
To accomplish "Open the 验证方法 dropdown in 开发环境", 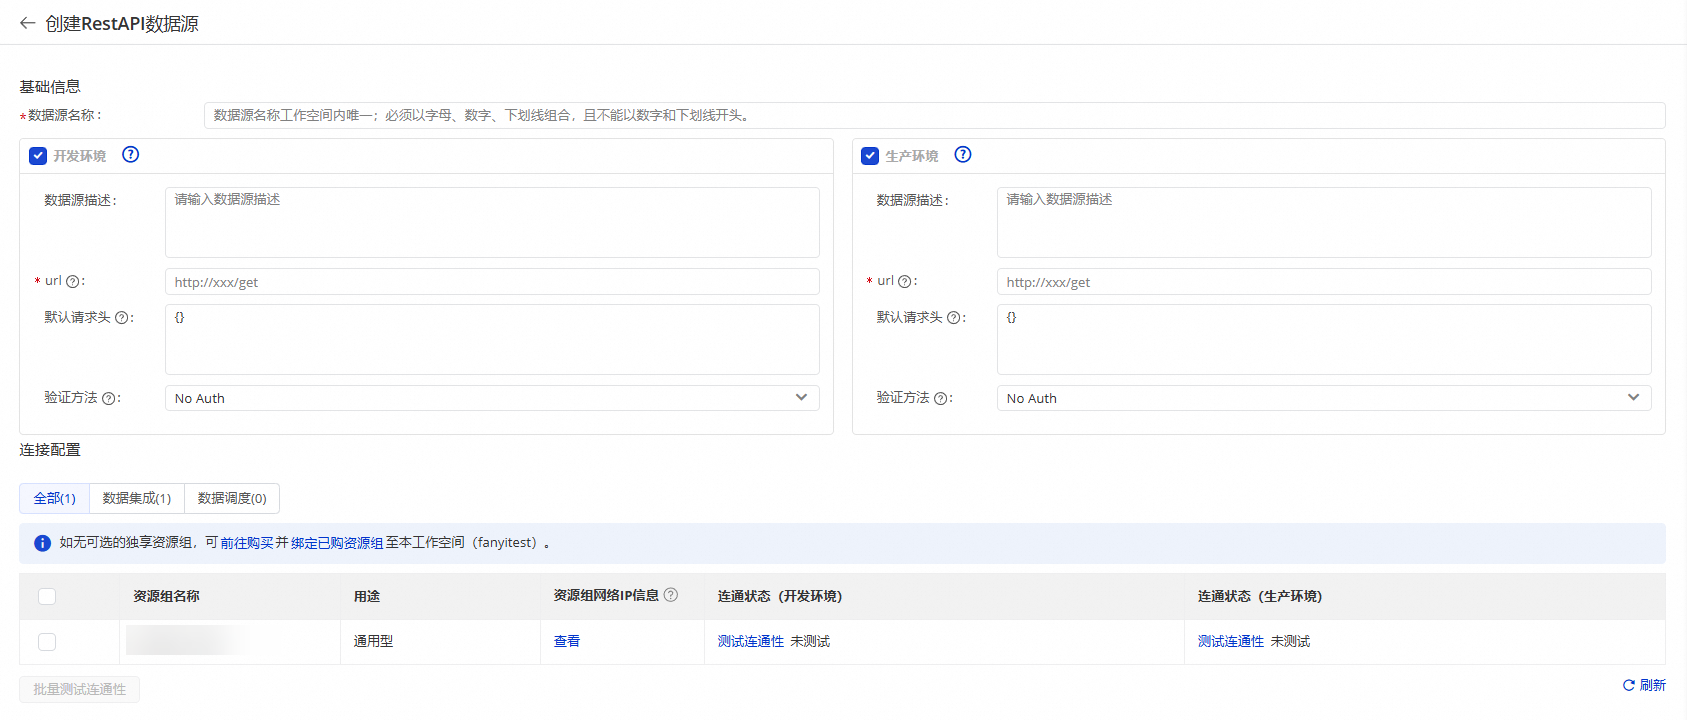I will 492,398.
